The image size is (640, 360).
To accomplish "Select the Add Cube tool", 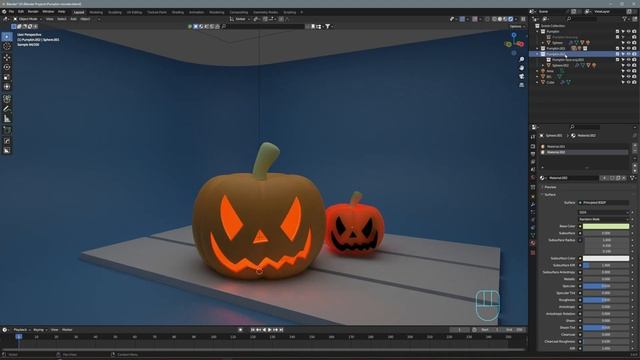I will pos(7,130).
